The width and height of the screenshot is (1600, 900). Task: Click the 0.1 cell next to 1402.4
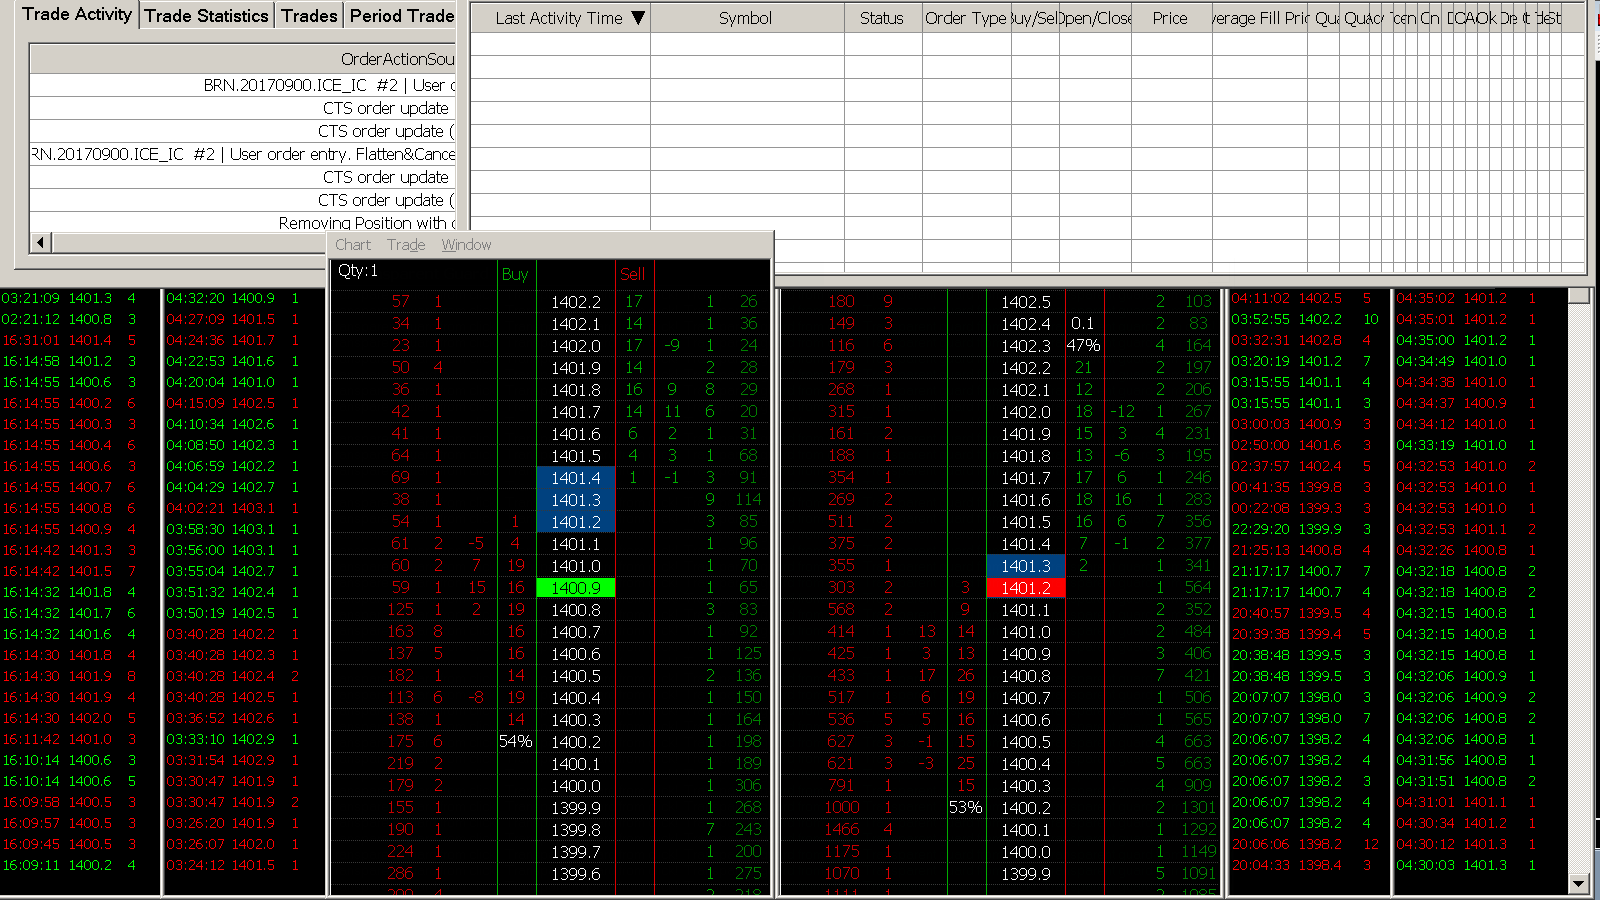[1084, 324]
